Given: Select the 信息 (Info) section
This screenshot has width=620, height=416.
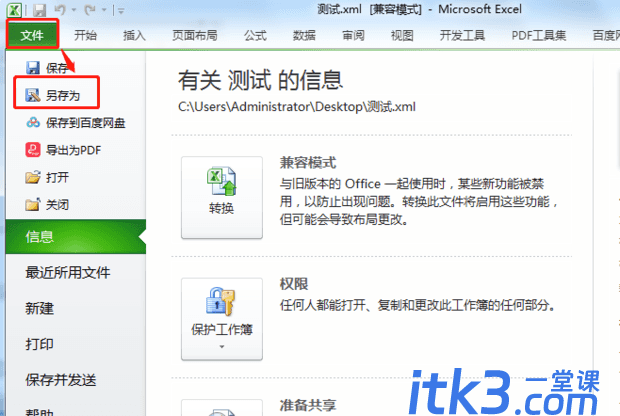Looking at the screenshot, I should (x=76, y=236).
